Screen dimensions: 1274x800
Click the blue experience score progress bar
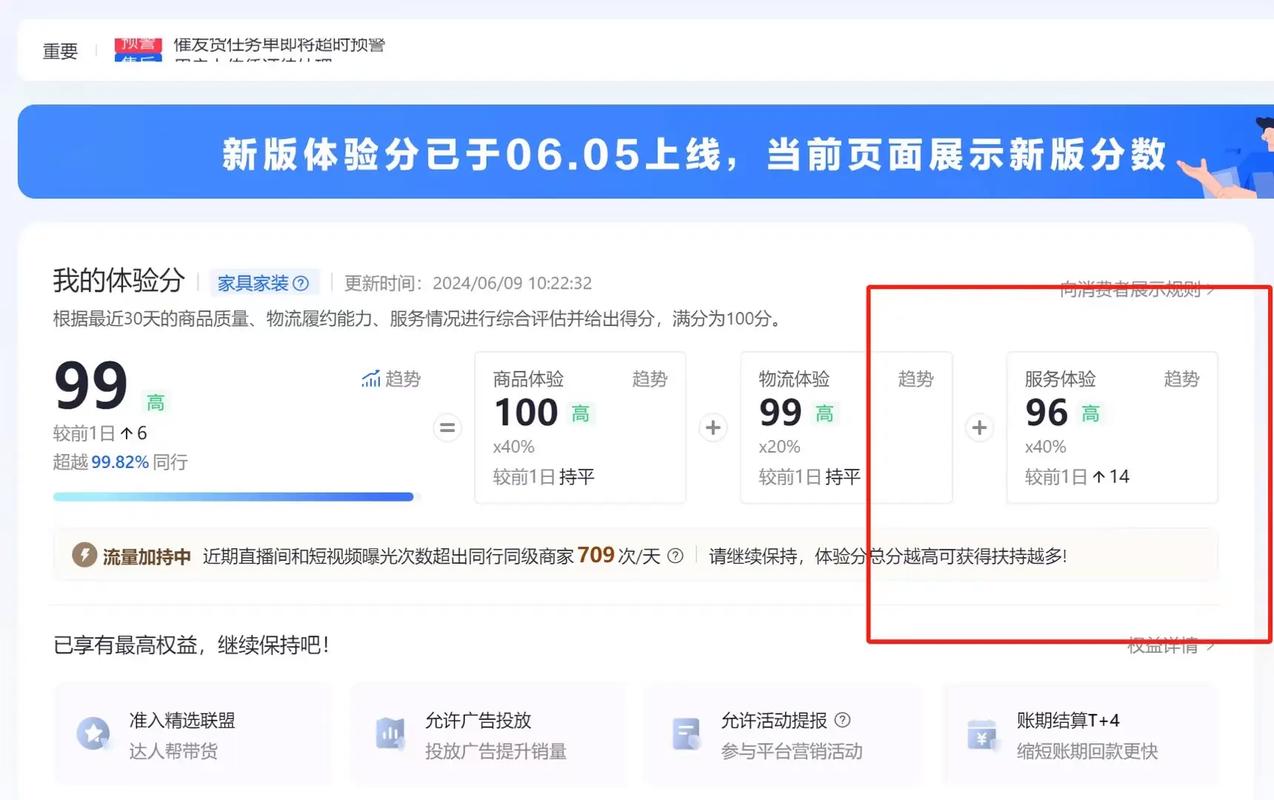coord(233,496)
